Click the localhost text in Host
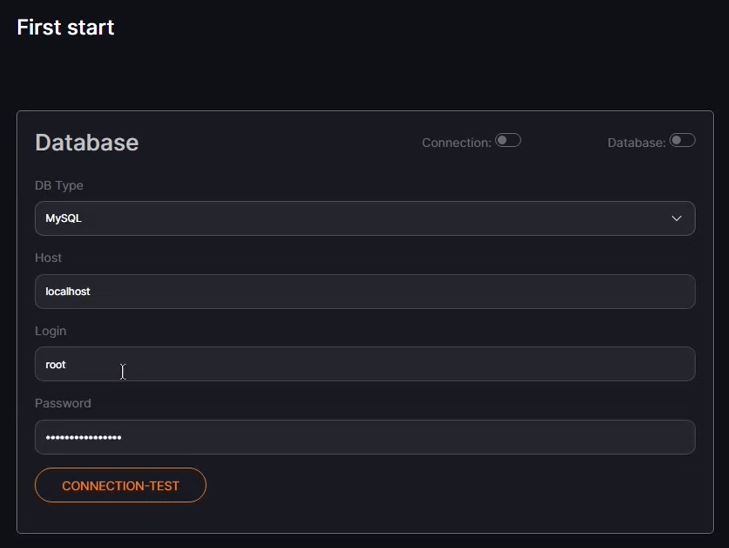The width and height of the screenshot is (729, 548). (x=68, y=291)
